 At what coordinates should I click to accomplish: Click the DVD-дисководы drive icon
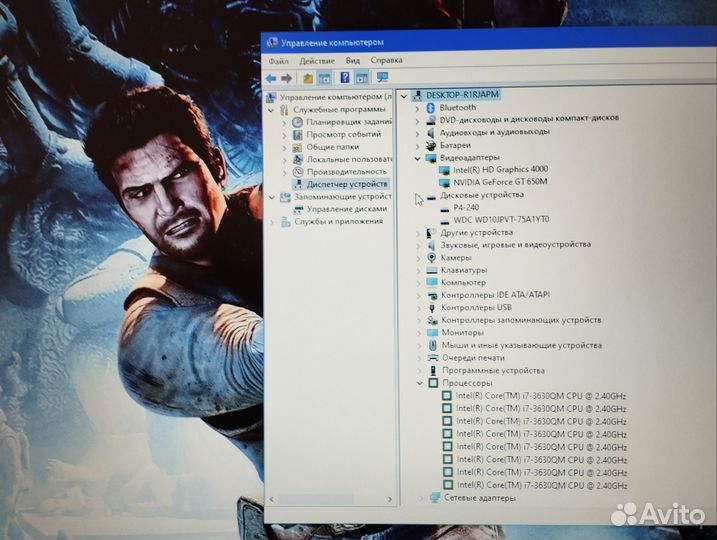(x=431, y=120)
